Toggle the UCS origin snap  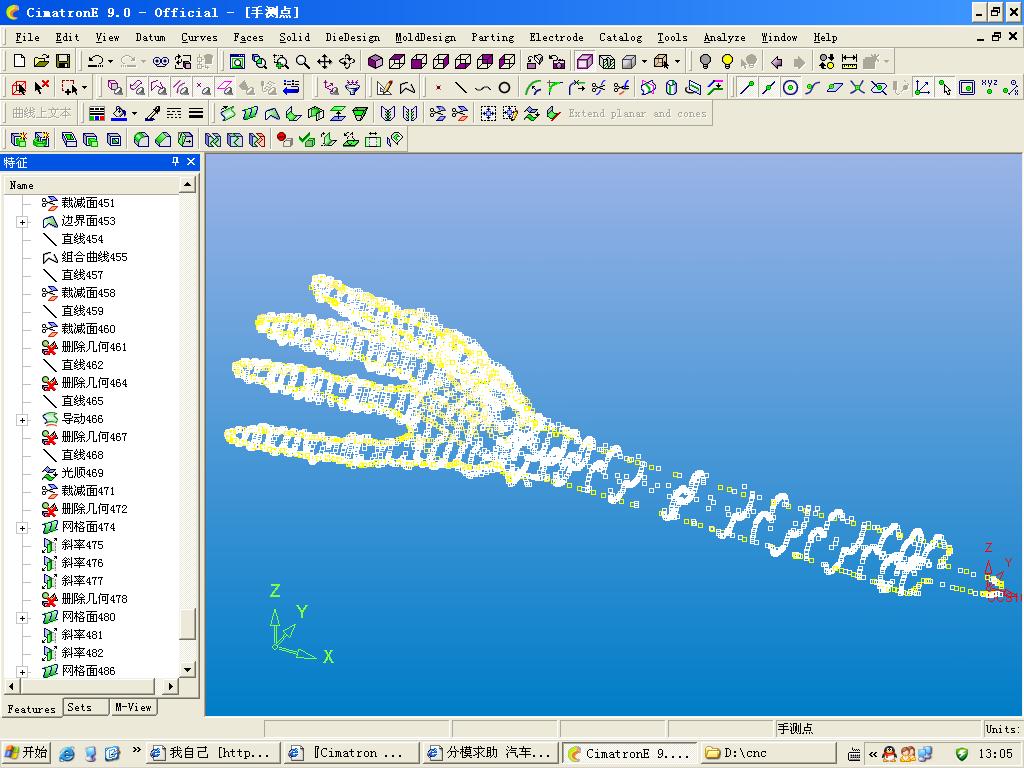[x=922, y=88]
